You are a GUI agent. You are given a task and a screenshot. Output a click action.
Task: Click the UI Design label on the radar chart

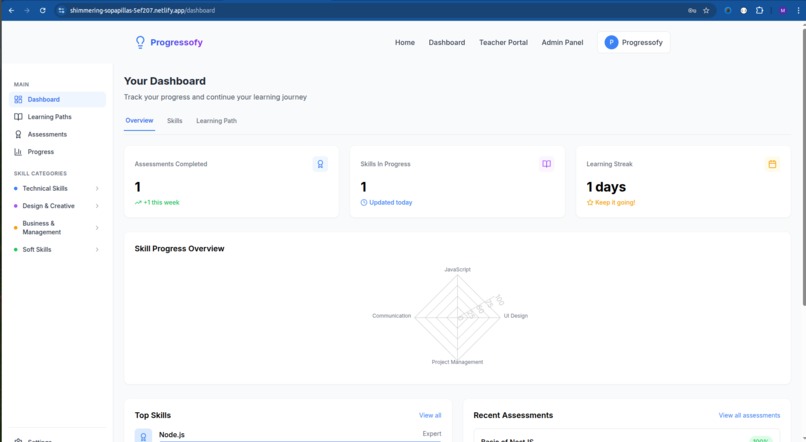[x=516, y=316]
